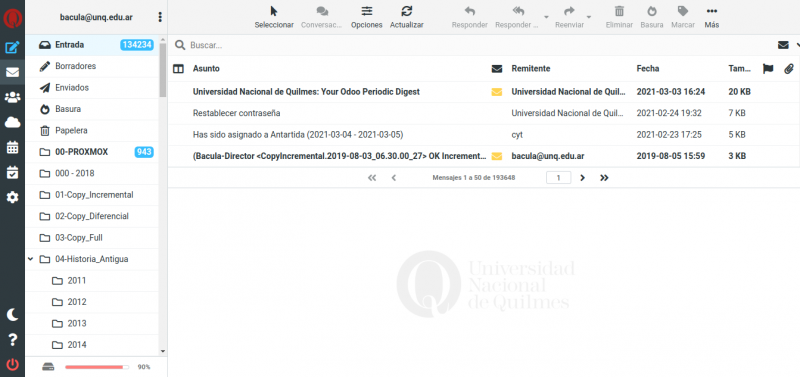Click the Seleccionar toolbar button
This screenshot has height=377, width=800.
[274, 17]
